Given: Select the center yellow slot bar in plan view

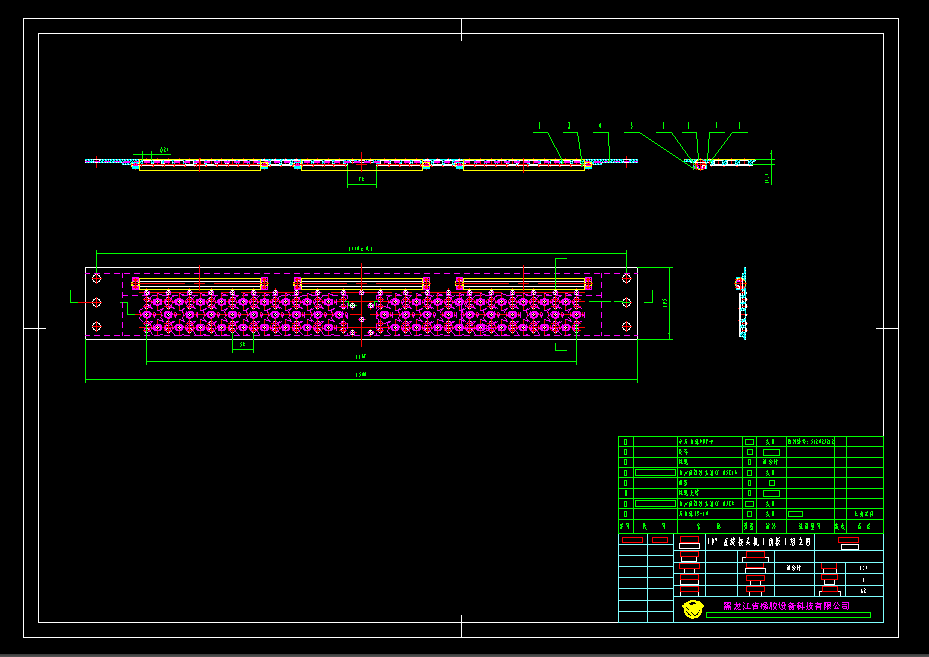Looking at the screenshot, I should point(362,284).
